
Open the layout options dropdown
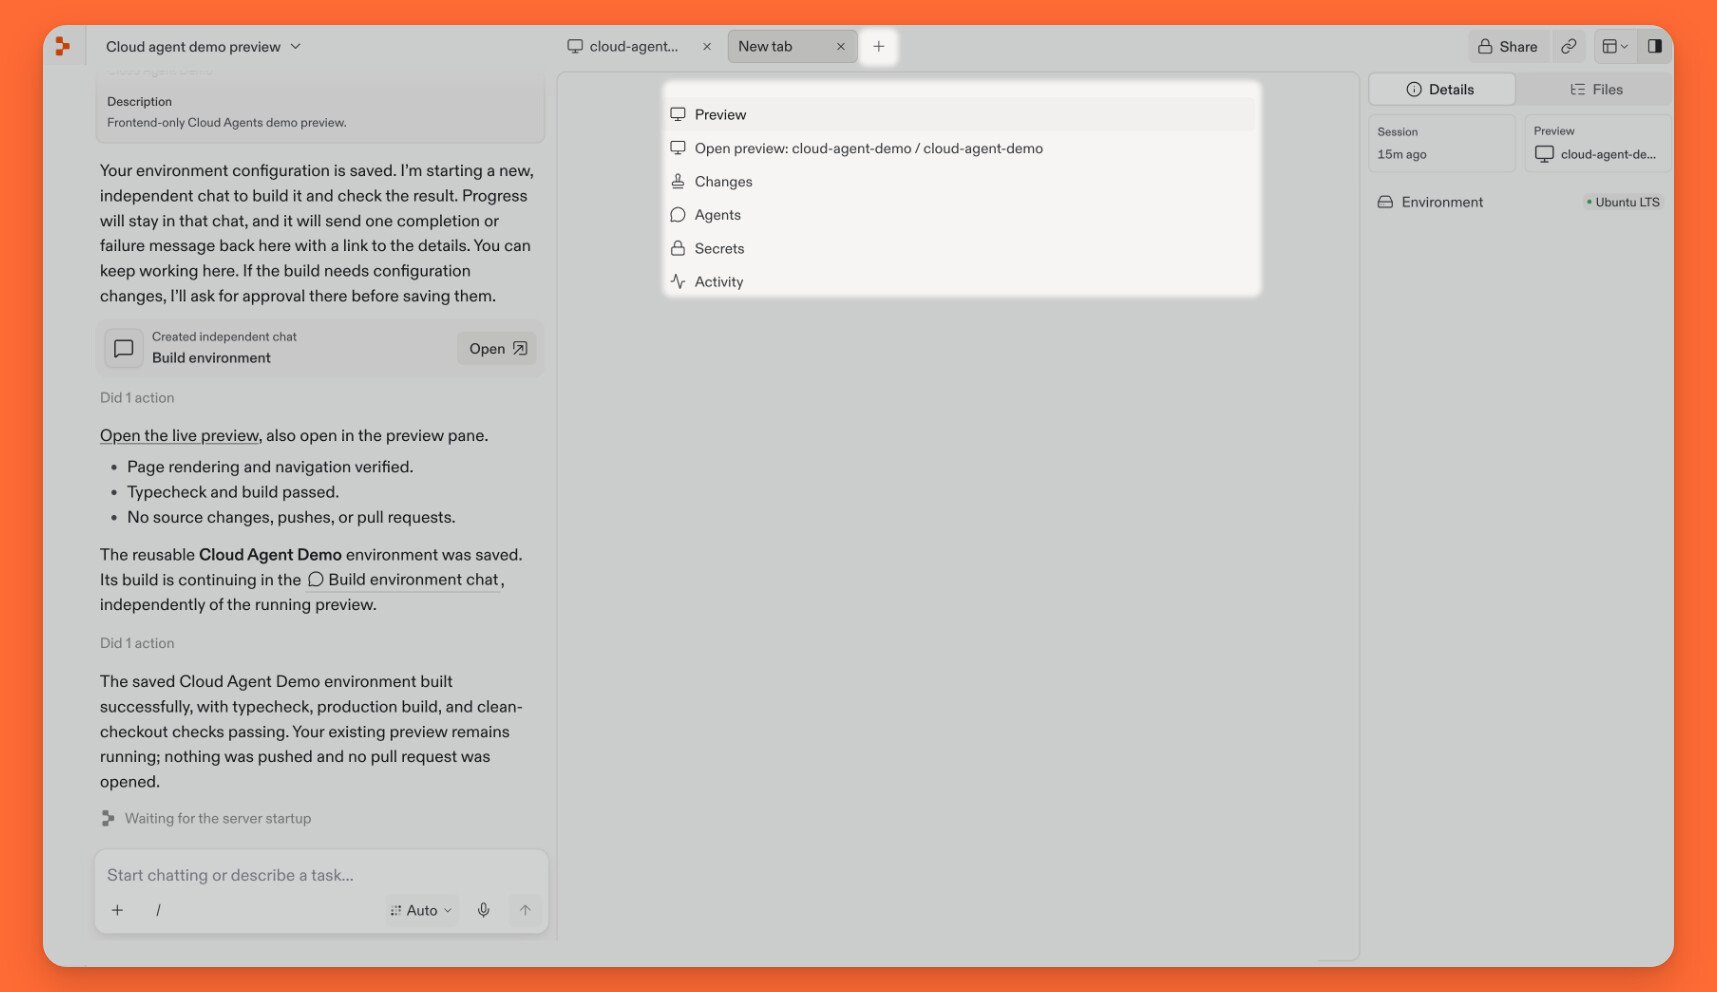(x=1615, y=46)
